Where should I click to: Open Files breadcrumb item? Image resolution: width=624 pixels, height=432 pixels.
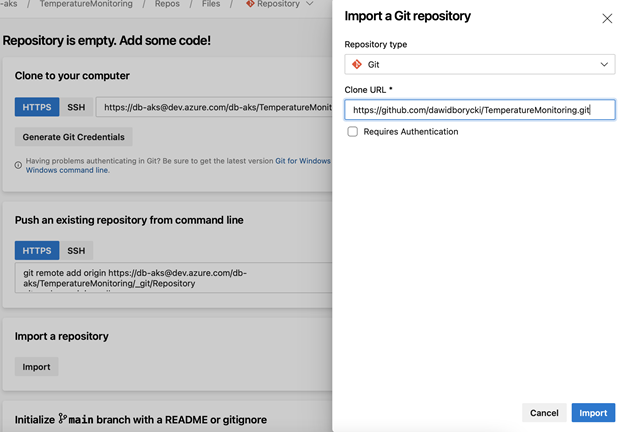click(x=211, y=4)
